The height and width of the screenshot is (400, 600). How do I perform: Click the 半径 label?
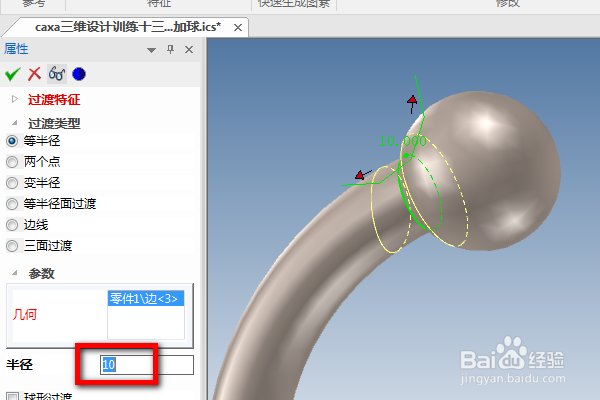(20, 364)
